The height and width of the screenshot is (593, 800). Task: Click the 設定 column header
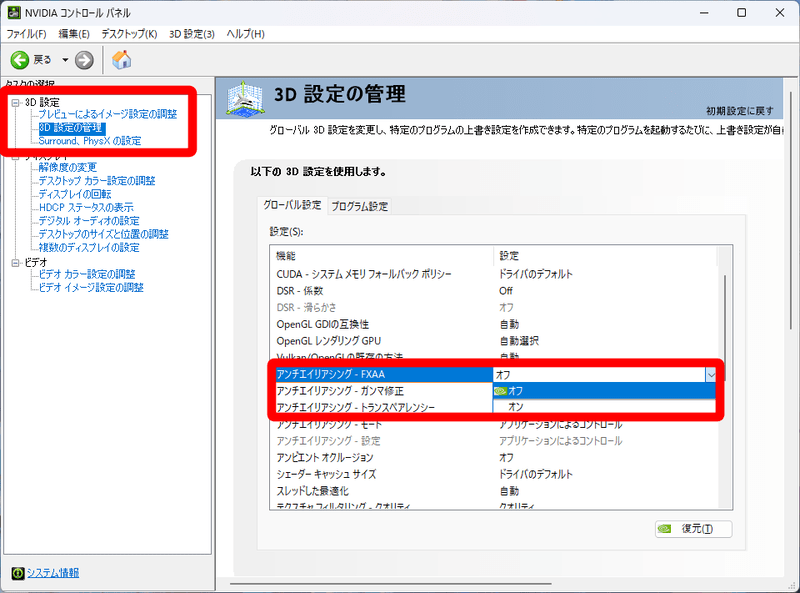pyautogui.click(x=605, y=256)
